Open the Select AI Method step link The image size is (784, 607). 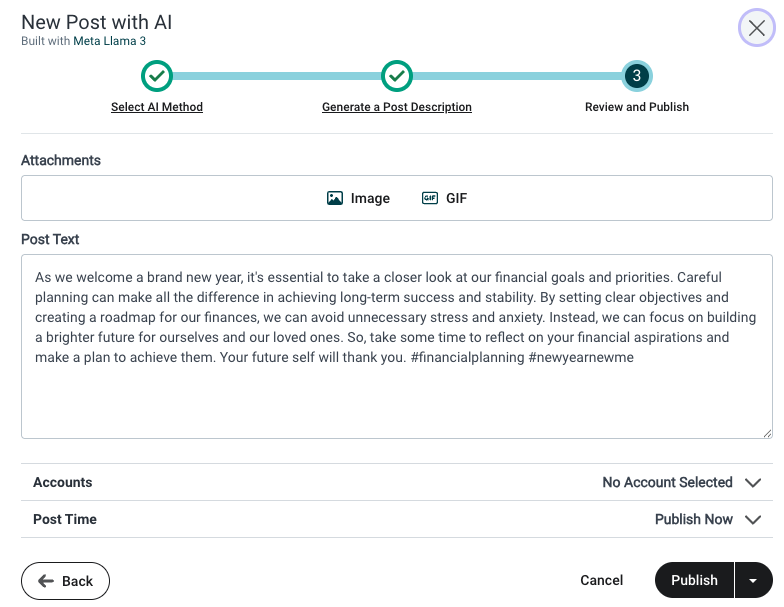157,107
